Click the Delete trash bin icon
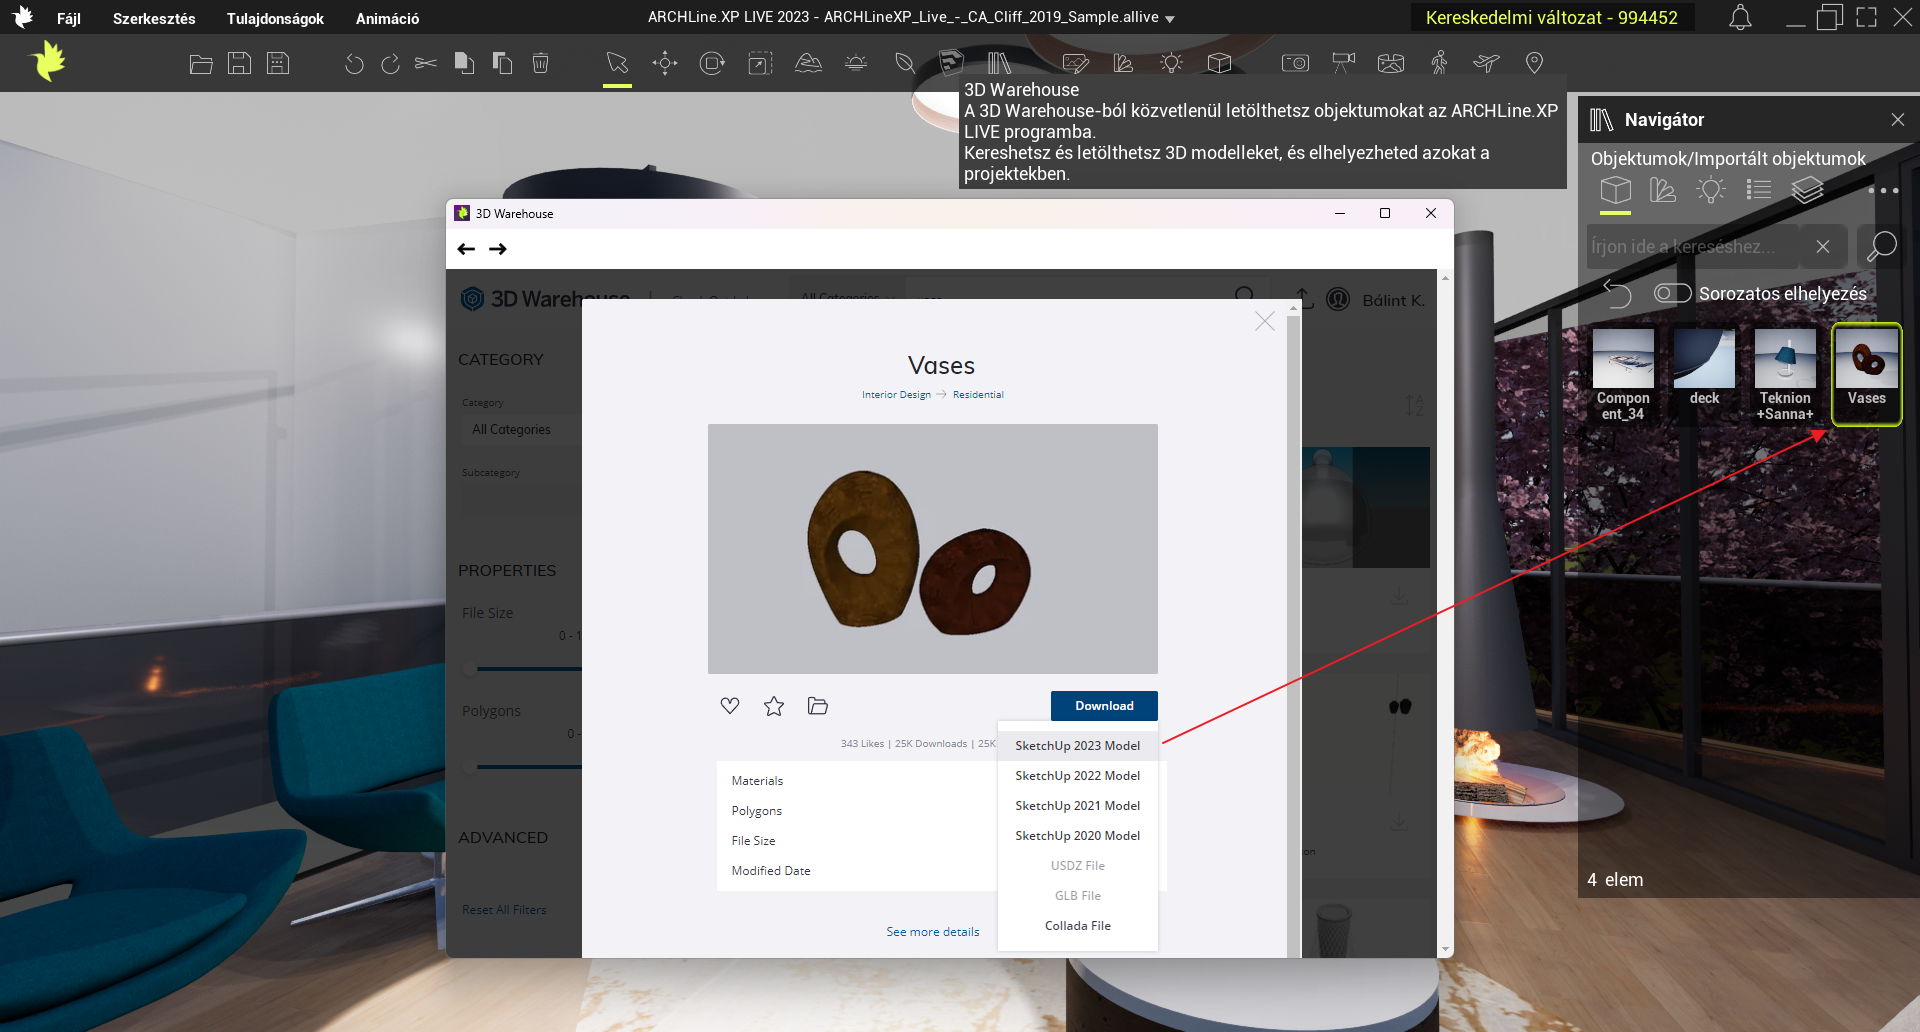The width and height of the screenshot is (1920, 1032). point(540,64)
